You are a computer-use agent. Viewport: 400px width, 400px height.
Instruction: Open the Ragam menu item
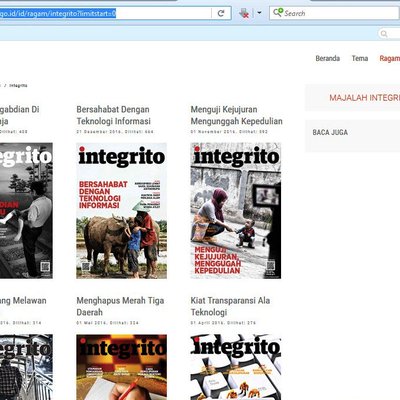[390, 58]
